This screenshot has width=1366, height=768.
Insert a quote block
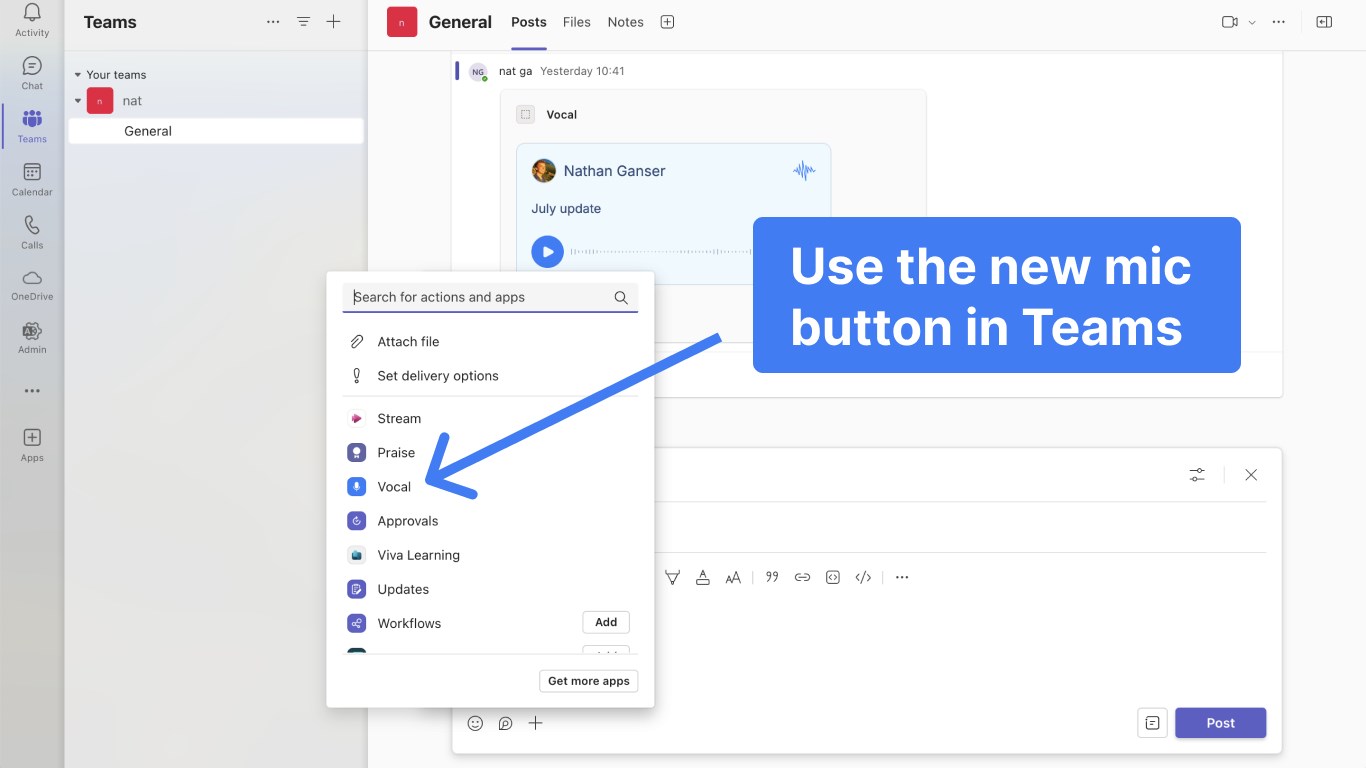(772, 577)
